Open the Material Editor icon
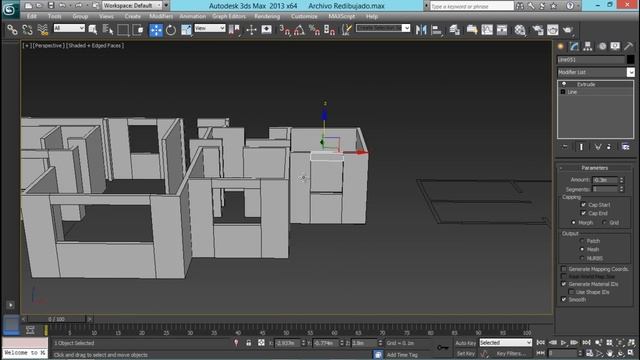 520,30
